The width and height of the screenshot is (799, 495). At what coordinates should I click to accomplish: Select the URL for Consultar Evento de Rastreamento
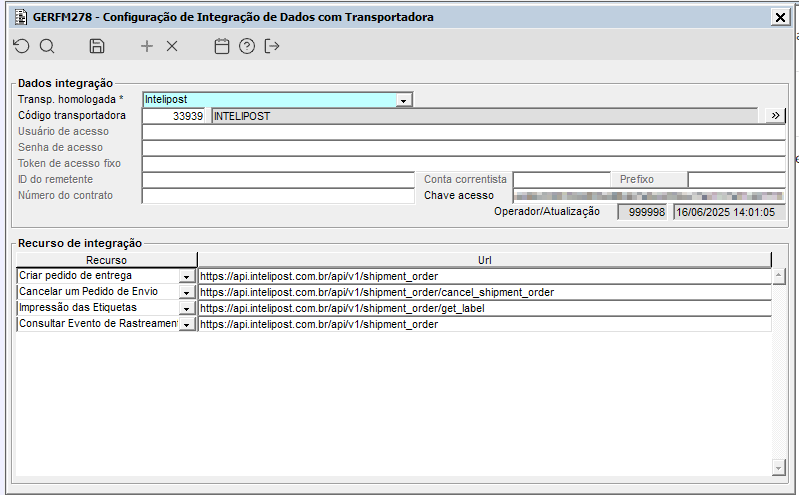point(485,324)
